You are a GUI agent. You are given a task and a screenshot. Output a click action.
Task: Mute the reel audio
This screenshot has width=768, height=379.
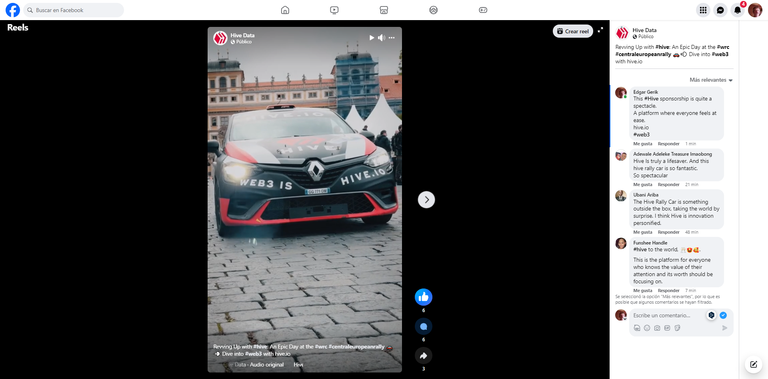coord(382,38)
